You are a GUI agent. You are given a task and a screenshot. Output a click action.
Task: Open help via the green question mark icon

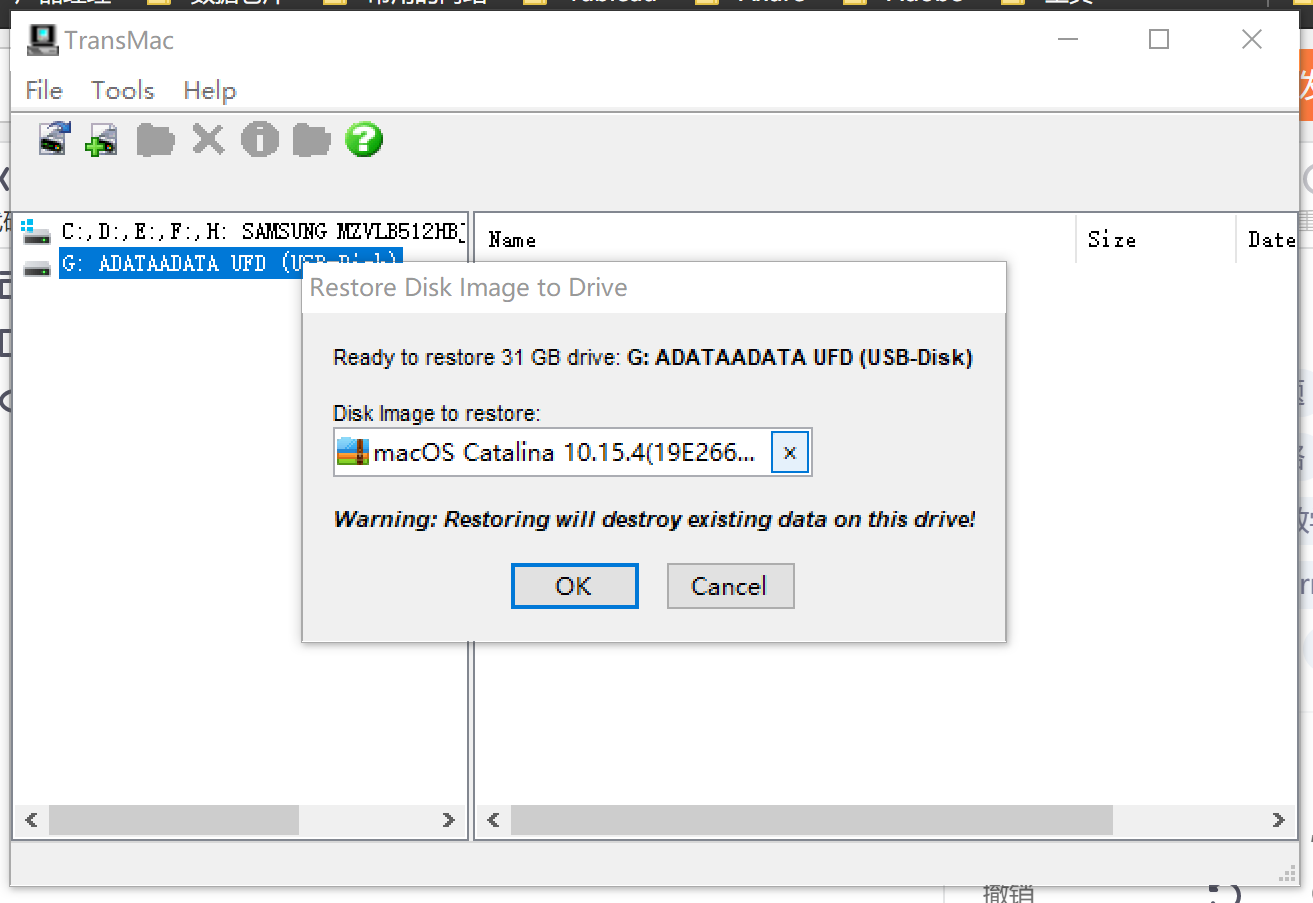pos(364,139)
